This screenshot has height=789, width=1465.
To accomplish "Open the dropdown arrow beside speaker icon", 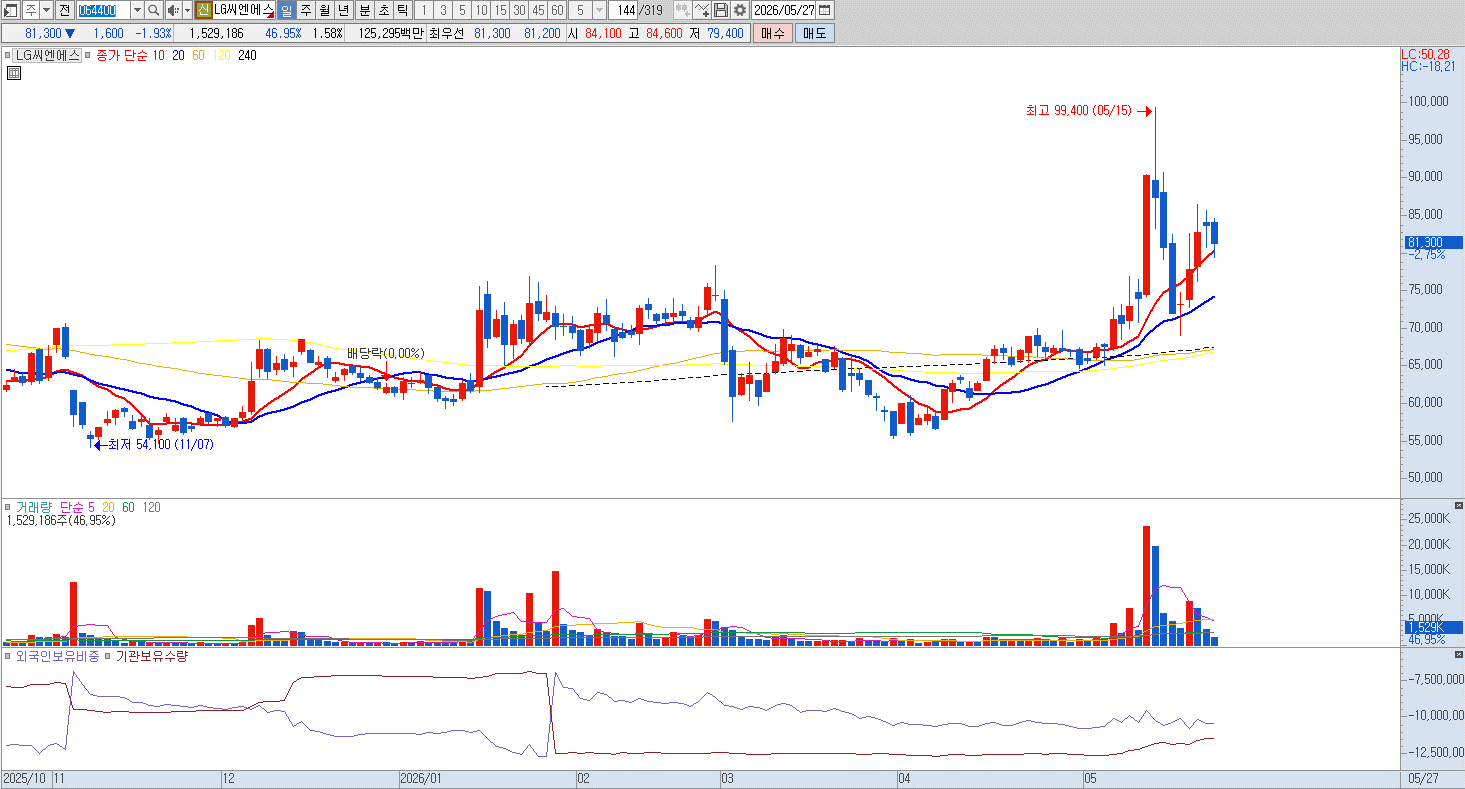I will pyautogui.click(x=187, y=10).
